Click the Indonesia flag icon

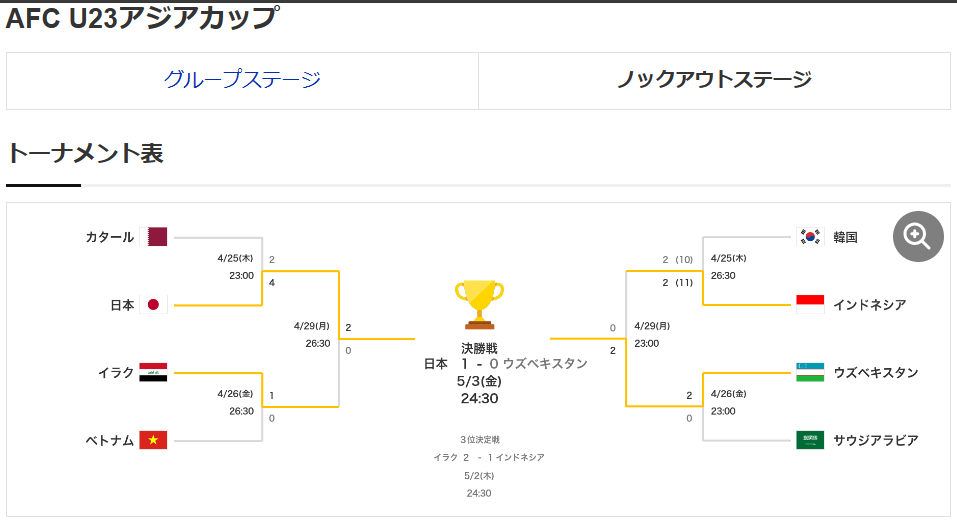coord(810,304)
